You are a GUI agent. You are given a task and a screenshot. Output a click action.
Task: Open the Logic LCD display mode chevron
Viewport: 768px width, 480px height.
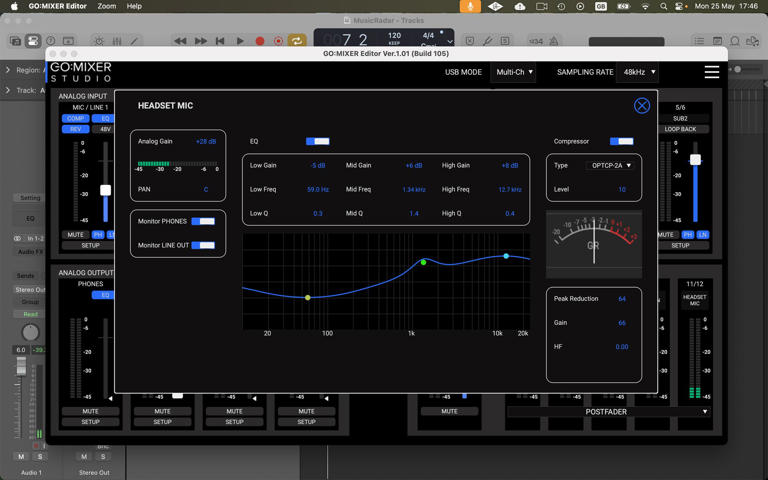pyautogui.click(x=450, y=42)
